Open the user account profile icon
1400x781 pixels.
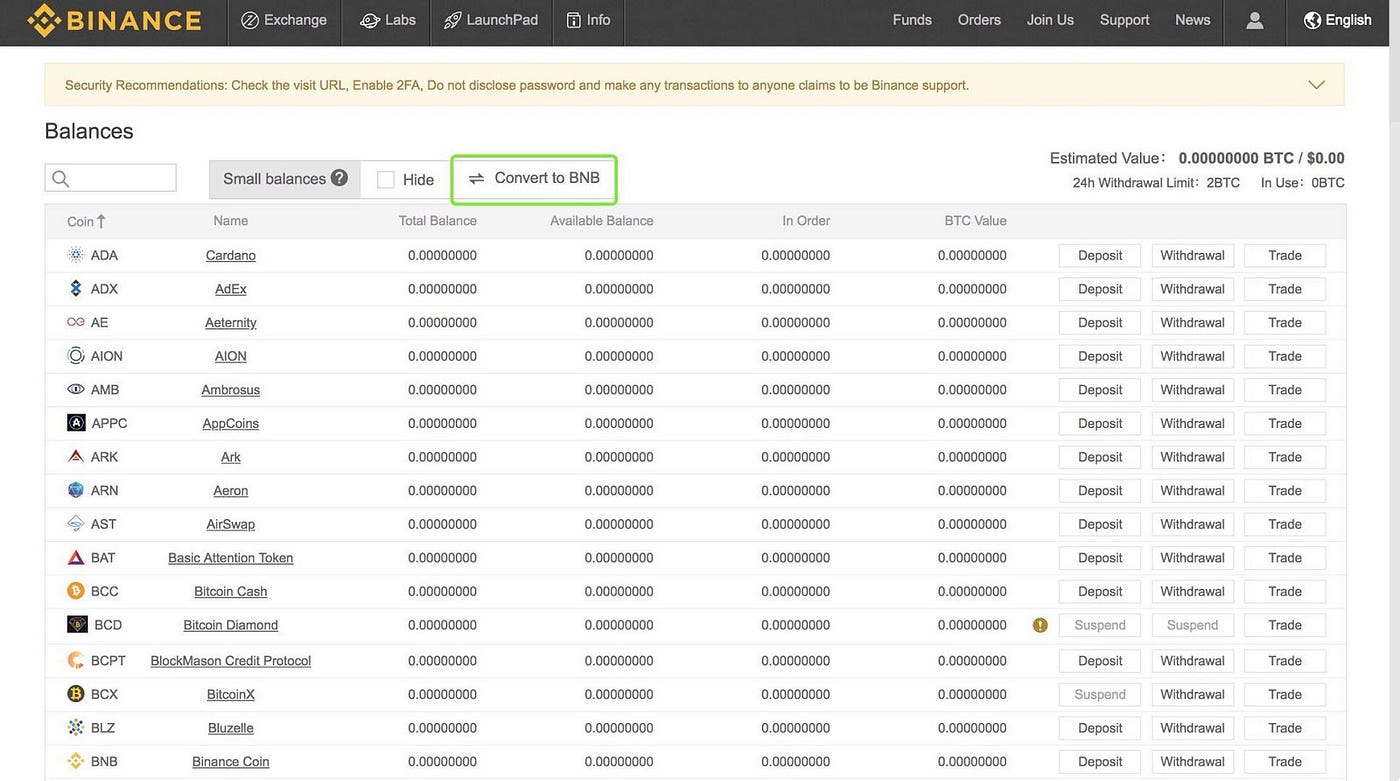point(1254,20)
